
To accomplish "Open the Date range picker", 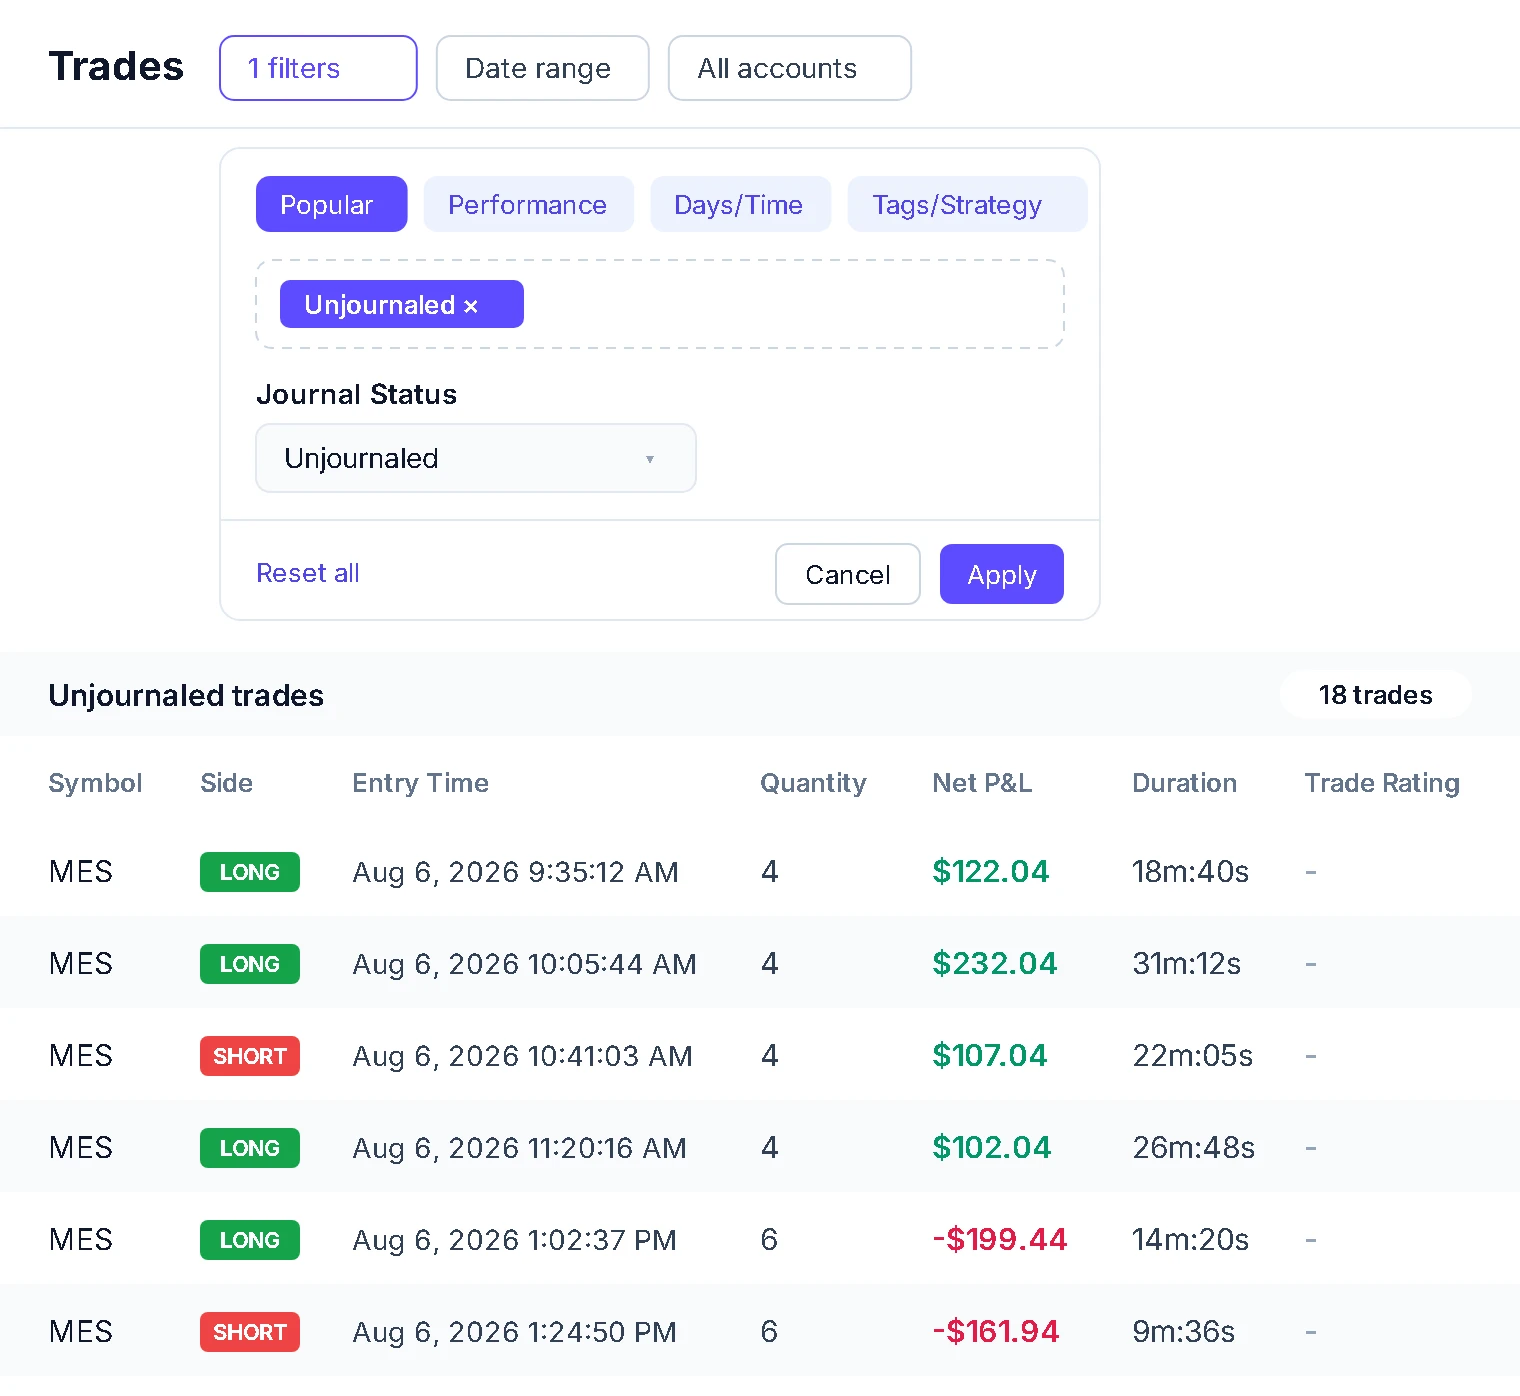I will pos(543,68).
